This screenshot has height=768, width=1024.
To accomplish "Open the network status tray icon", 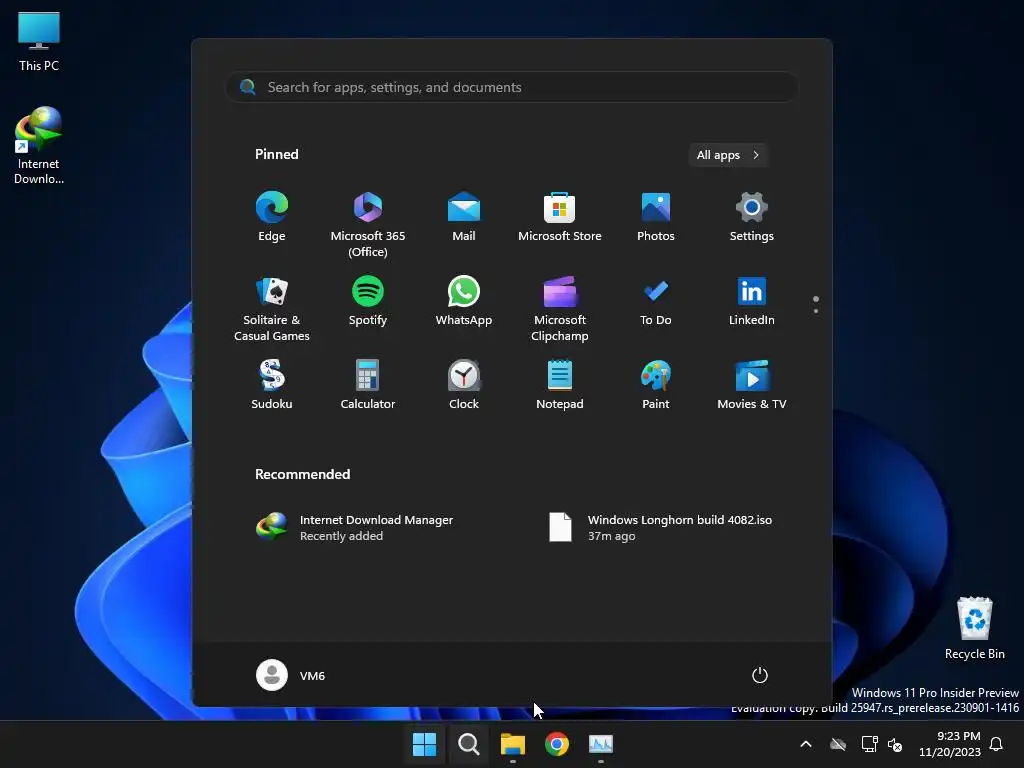I will pyautogui.click(x=869, y=744).
